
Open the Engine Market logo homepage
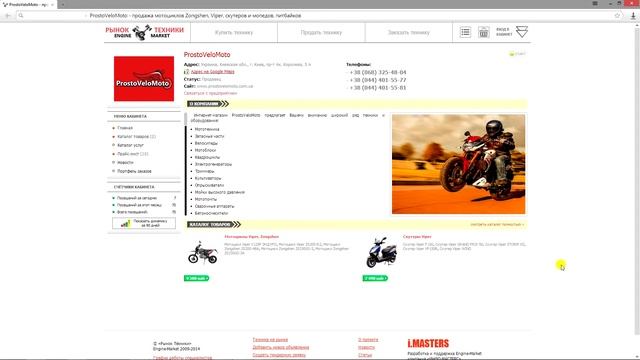click(144, 32)
